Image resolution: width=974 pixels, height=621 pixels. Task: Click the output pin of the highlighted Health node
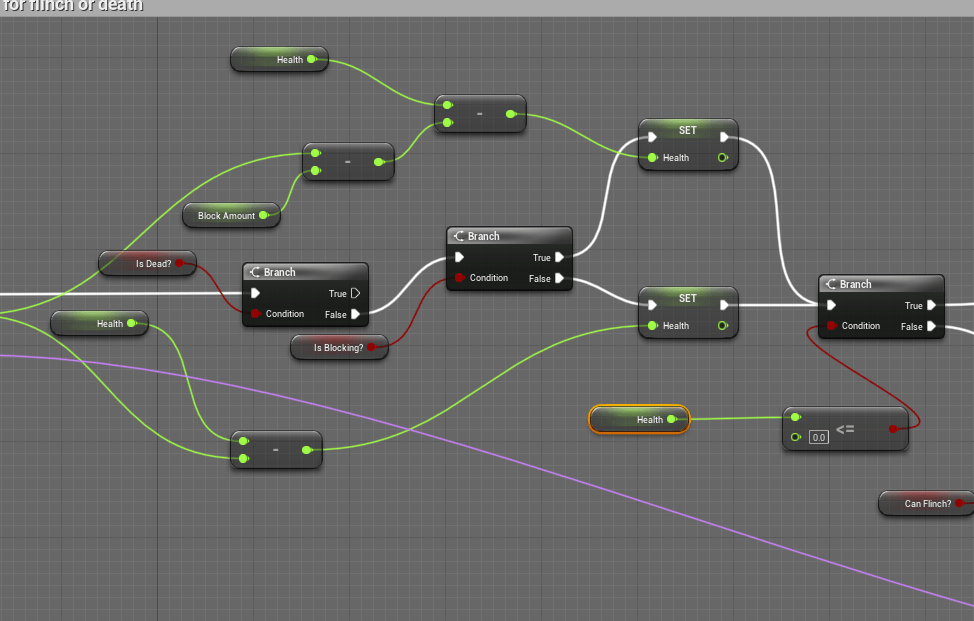pyautogui.click(x=672, y=420)
